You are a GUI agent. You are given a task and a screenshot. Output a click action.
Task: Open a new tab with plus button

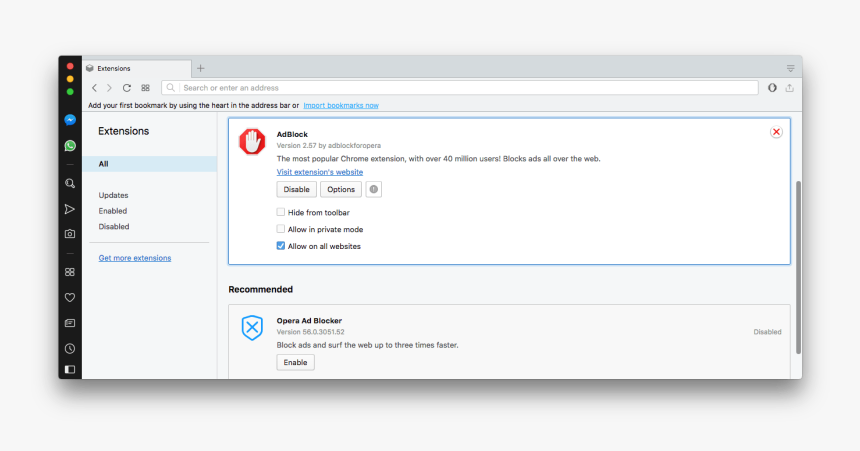tap(201, 68)
